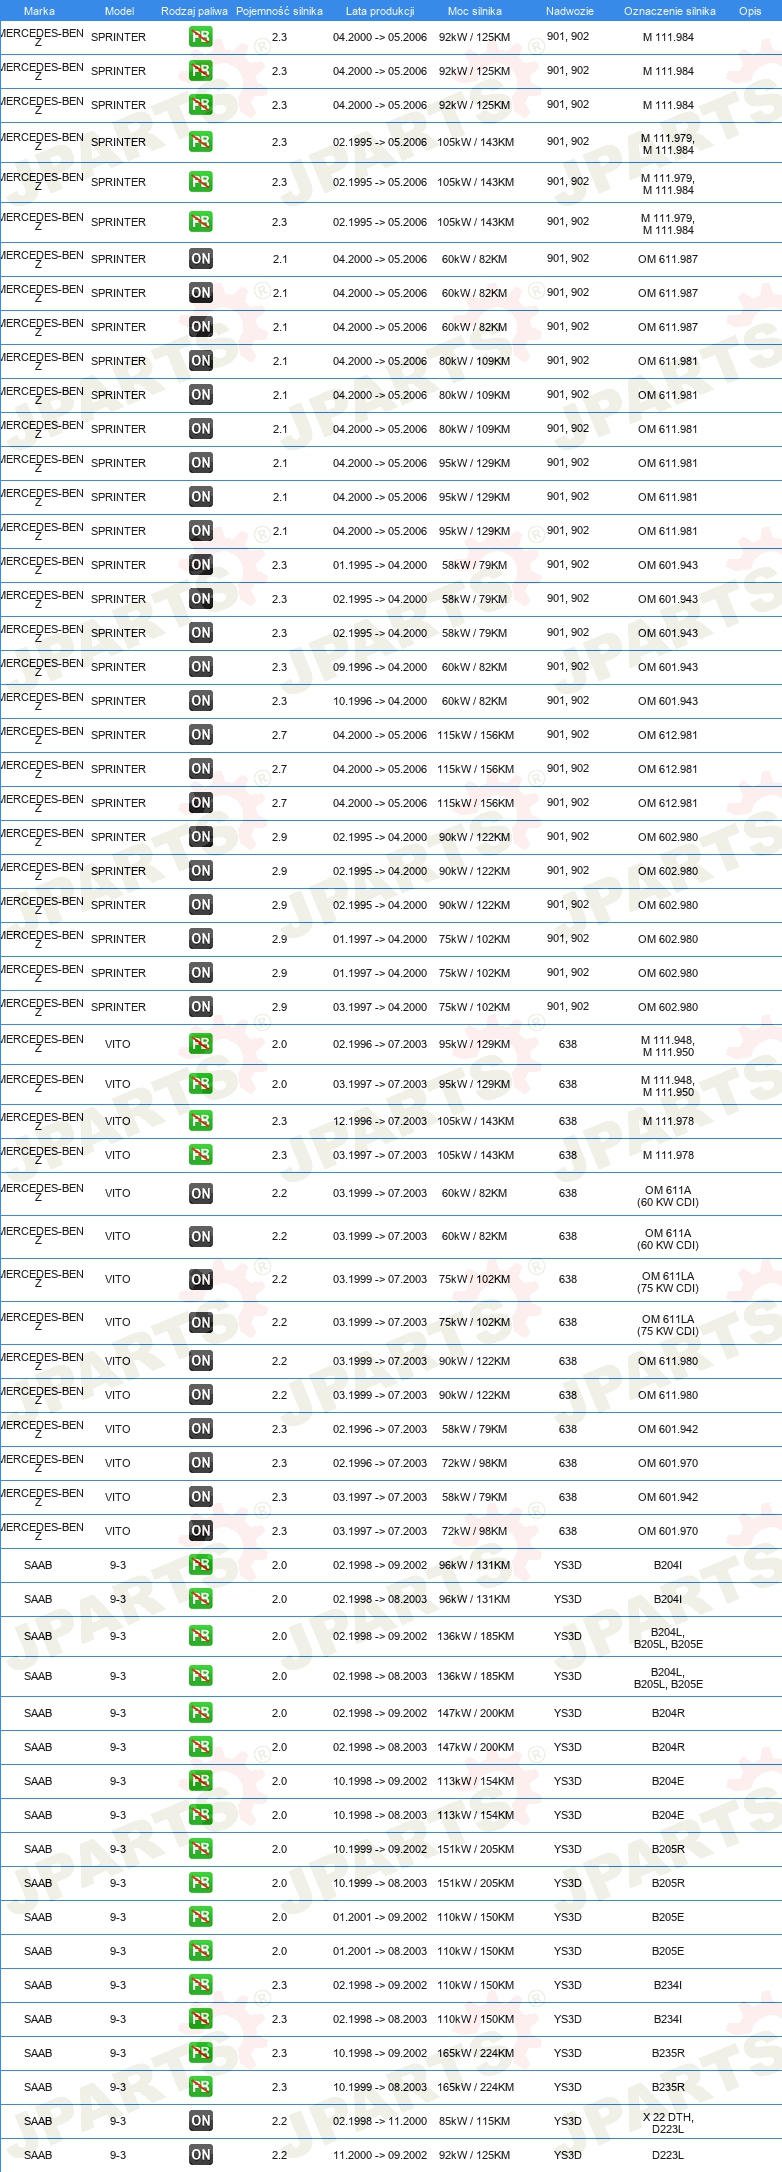Click the PB icon in SAAB B204I 02.1998 -> 09.2002 row
Screen dimensions: 782x2172
[x=201, y=1565]
